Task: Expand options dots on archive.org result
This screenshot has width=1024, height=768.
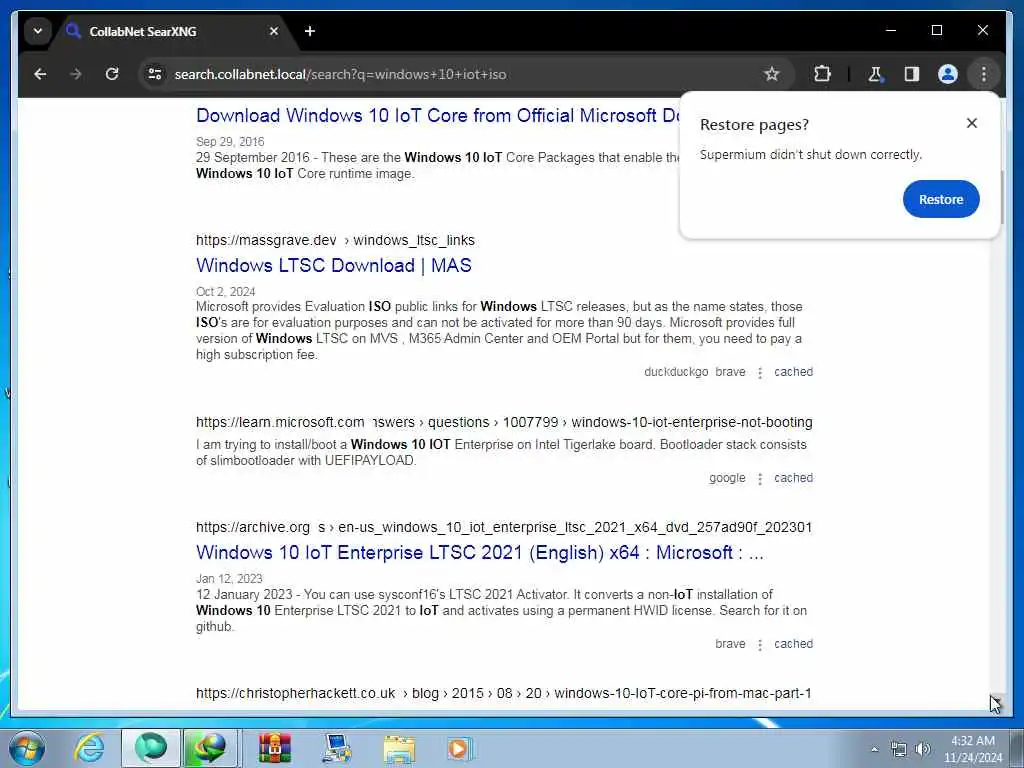Action: 760,645
